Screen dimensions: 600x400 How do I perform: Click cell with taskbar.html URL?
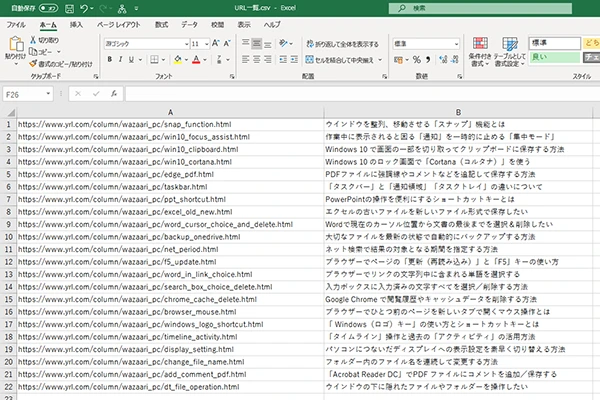point(170,187)
